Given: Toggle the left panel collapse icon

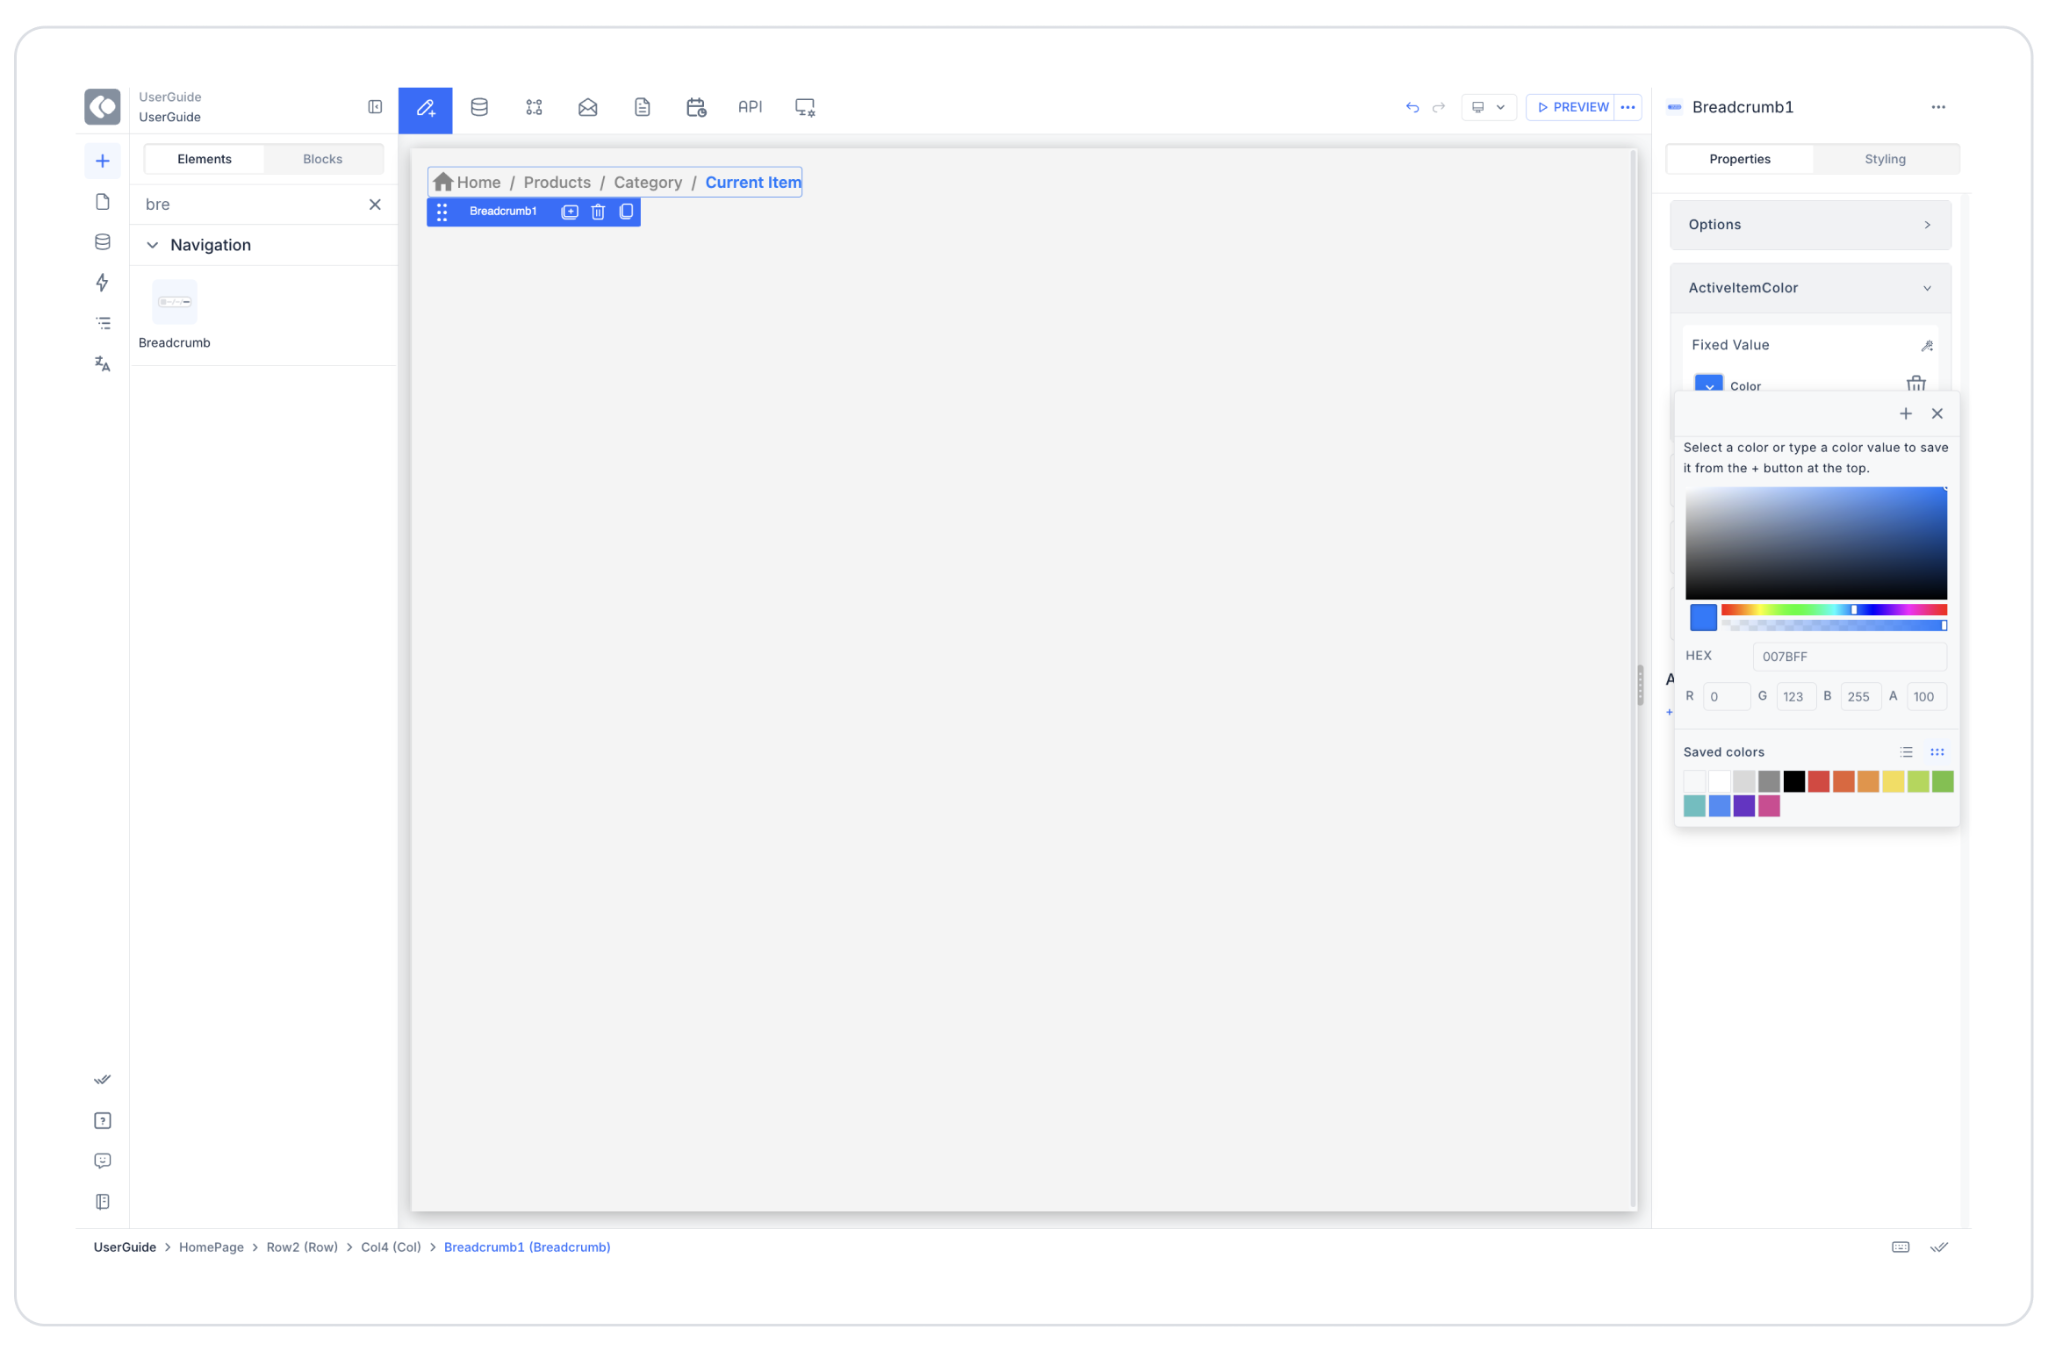Looking at the screenshot, I should click(375, 107).
